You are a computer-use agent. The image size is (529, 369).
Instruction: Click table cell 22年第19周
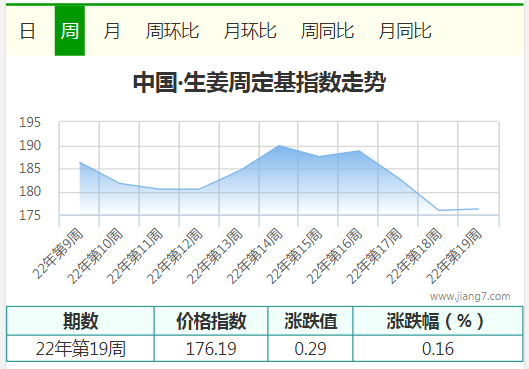[x=80, y=348]
